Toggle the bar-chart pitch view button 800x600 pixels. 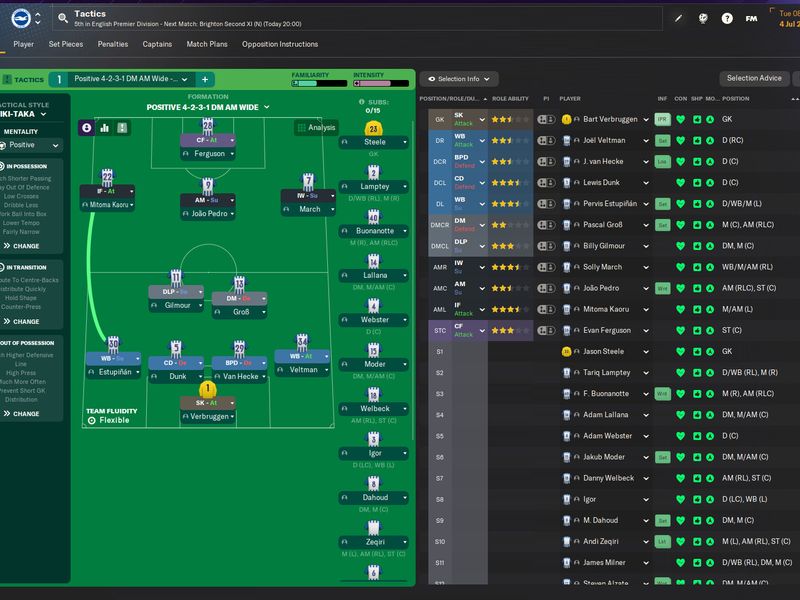tap(105, 128)
